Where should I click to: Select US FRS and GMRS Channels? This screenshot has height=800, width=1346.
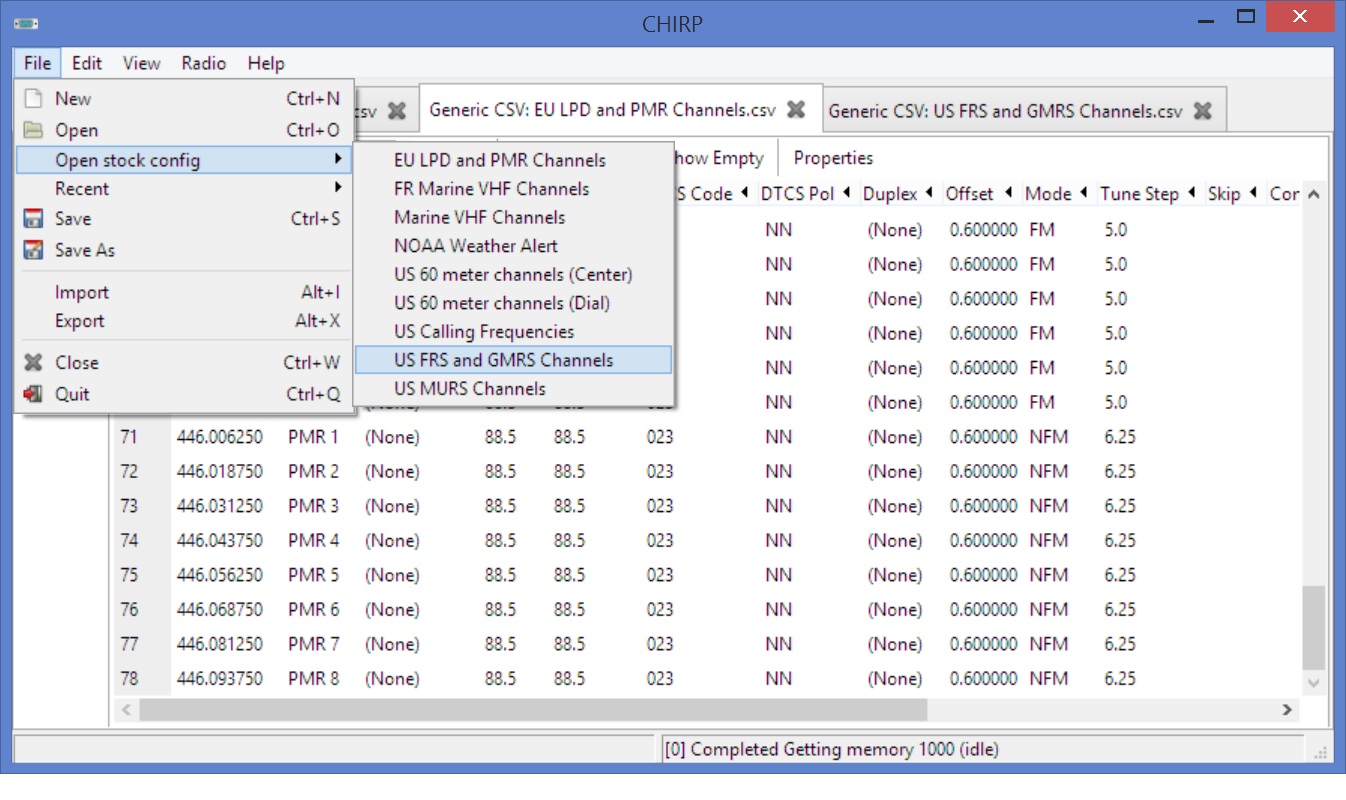[x=503, y=360]
